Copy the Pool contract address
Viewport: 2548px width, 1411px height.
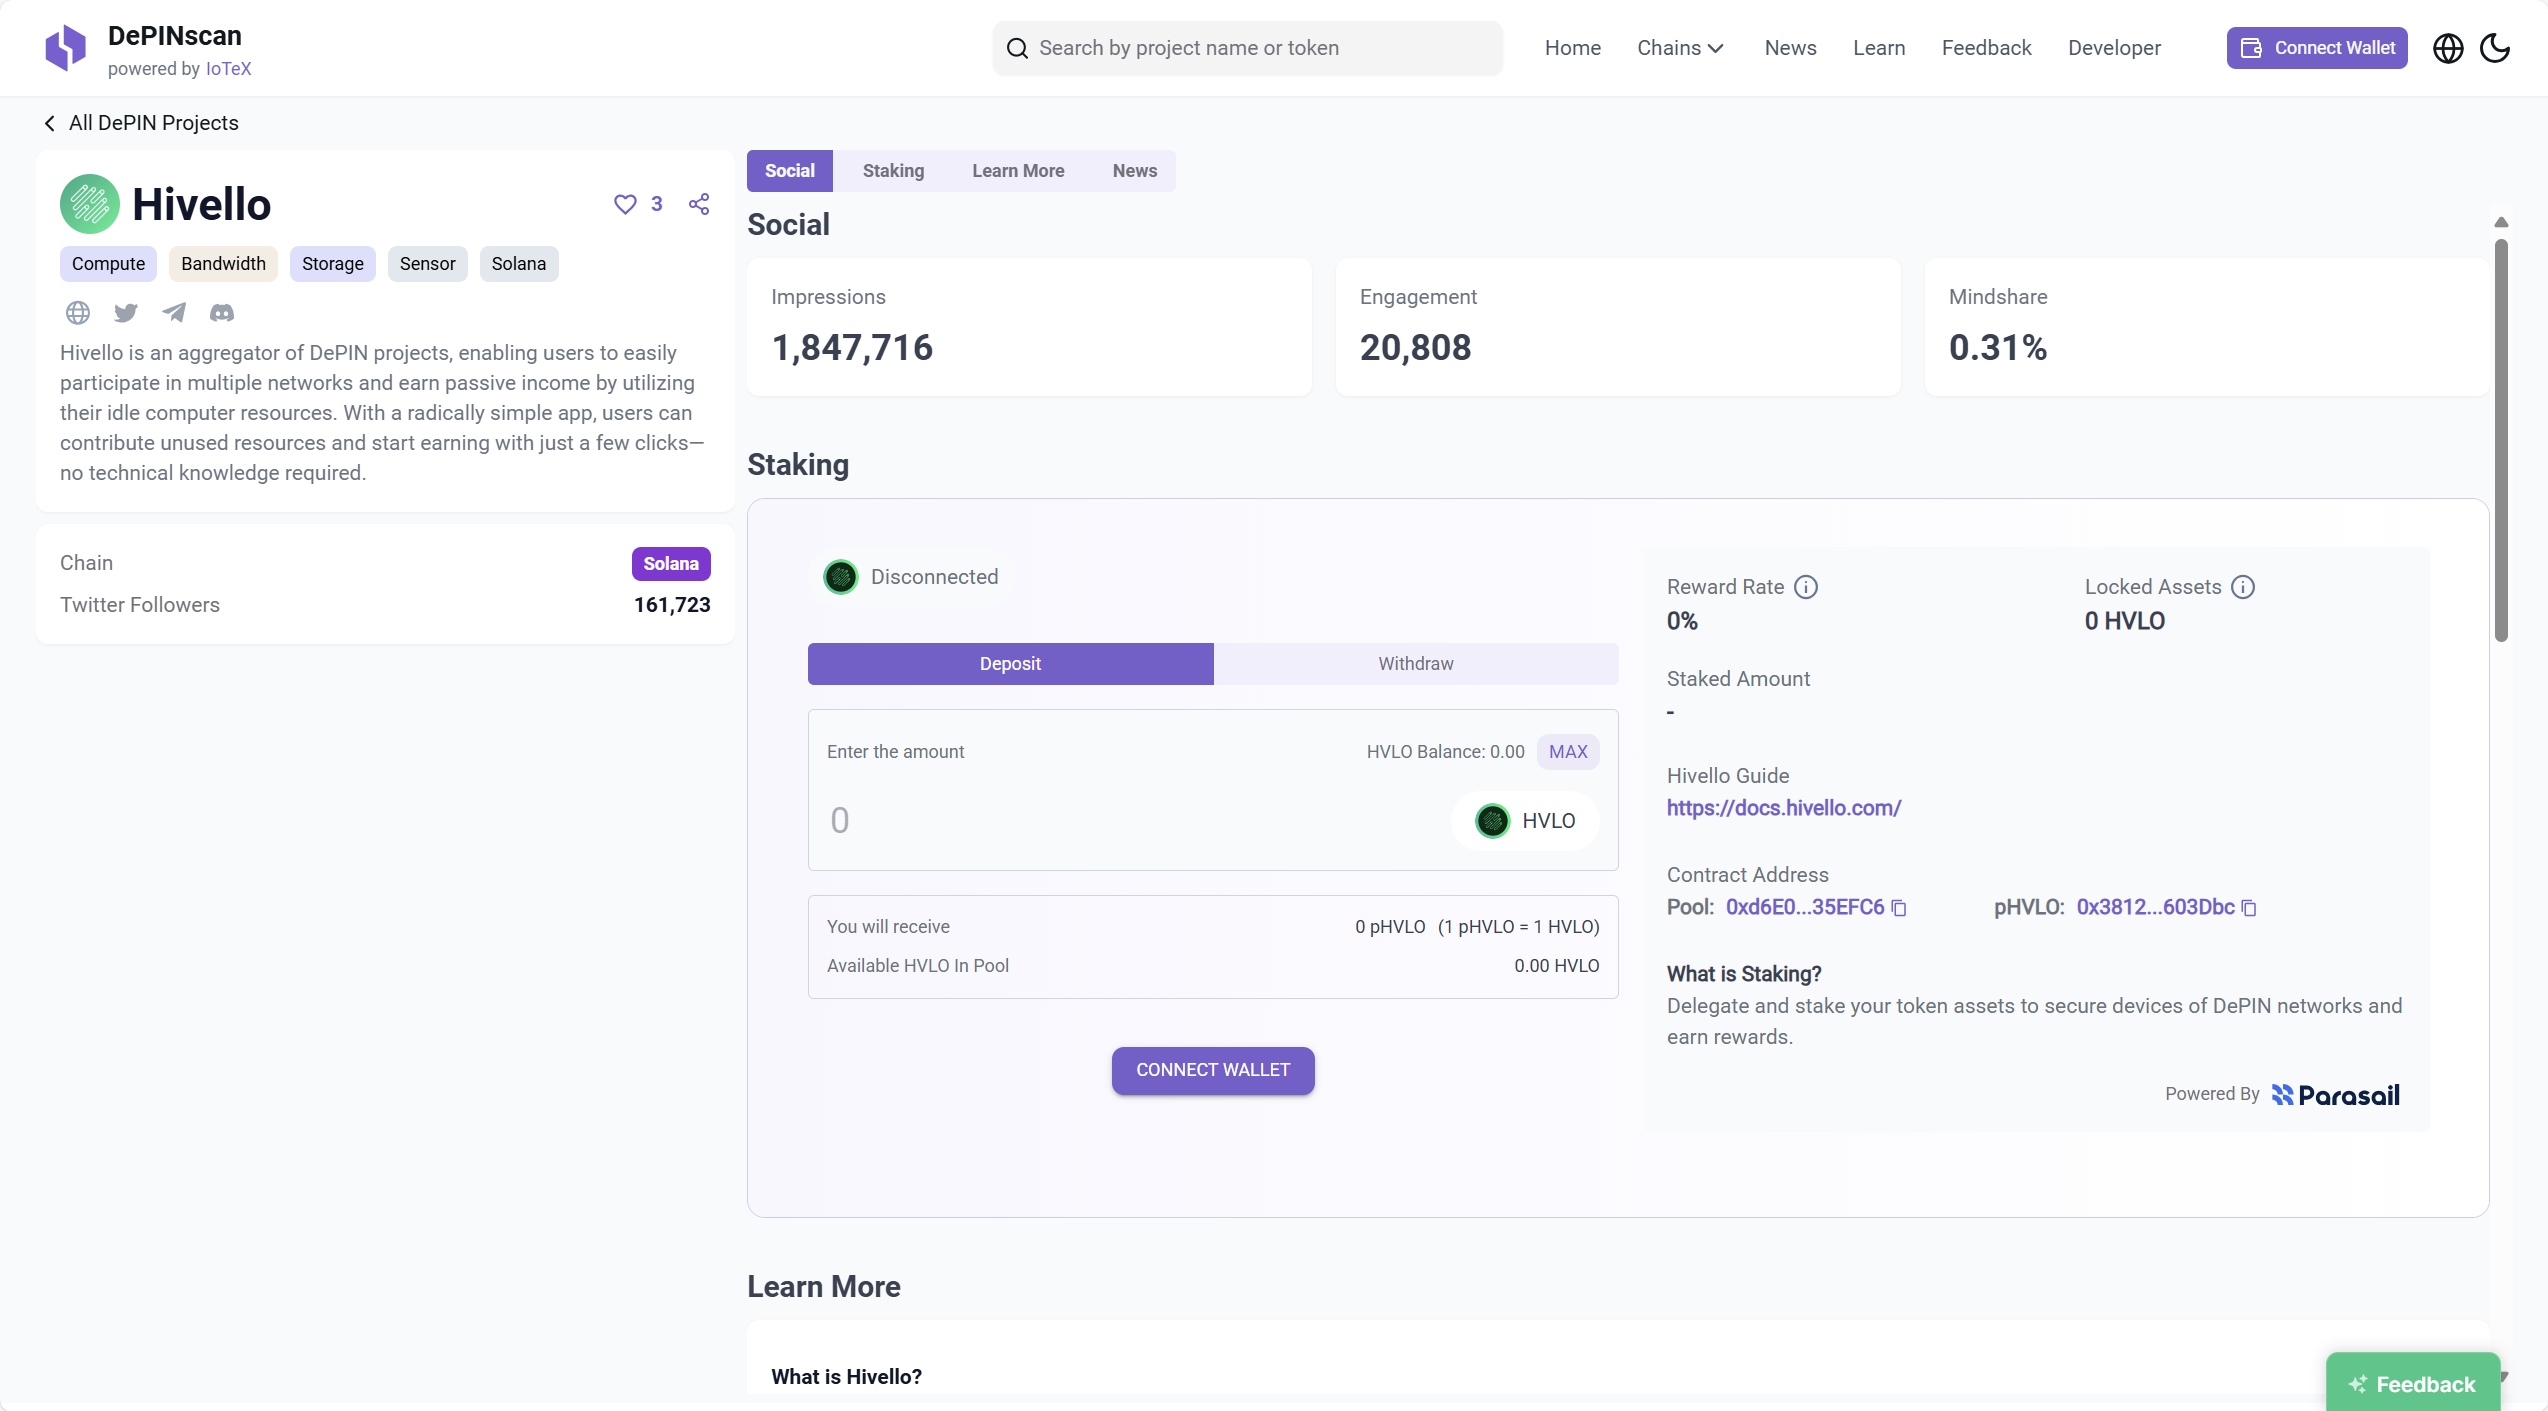coord(1899,908)
